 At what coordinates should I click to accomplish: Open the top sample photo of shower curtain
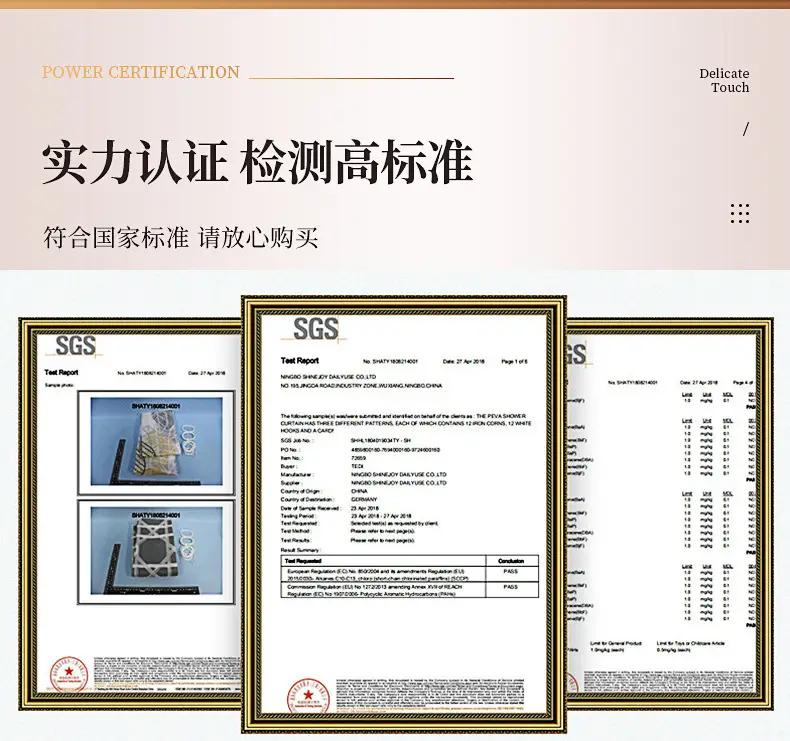(156, 442)
